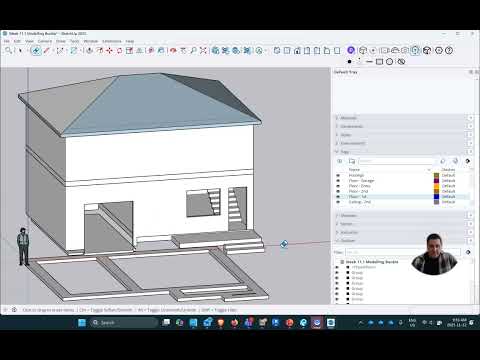480x360 pixels.
Task: Click the Add Tag plus icon
Action: [x=340, y=161]
